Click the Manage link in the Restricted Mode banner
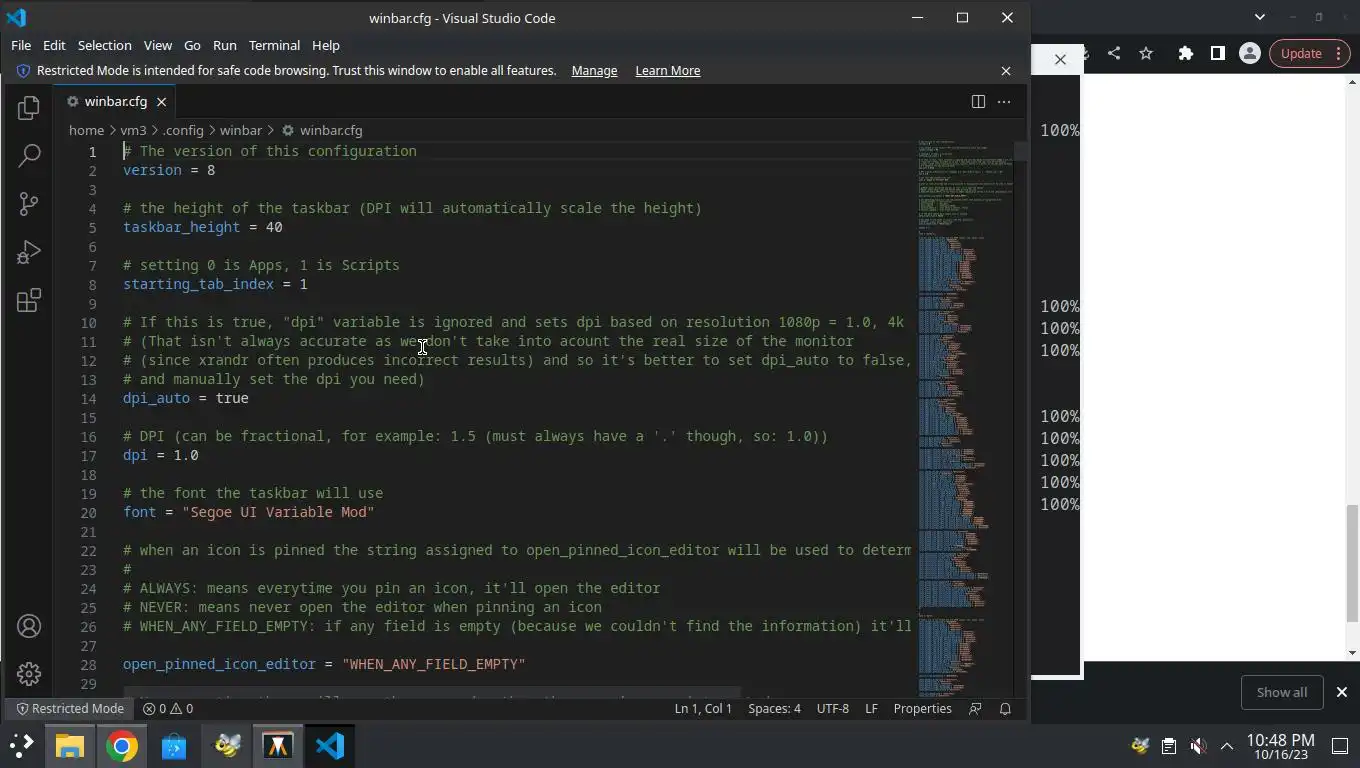 pyautogui.click(x=594, y=71)
